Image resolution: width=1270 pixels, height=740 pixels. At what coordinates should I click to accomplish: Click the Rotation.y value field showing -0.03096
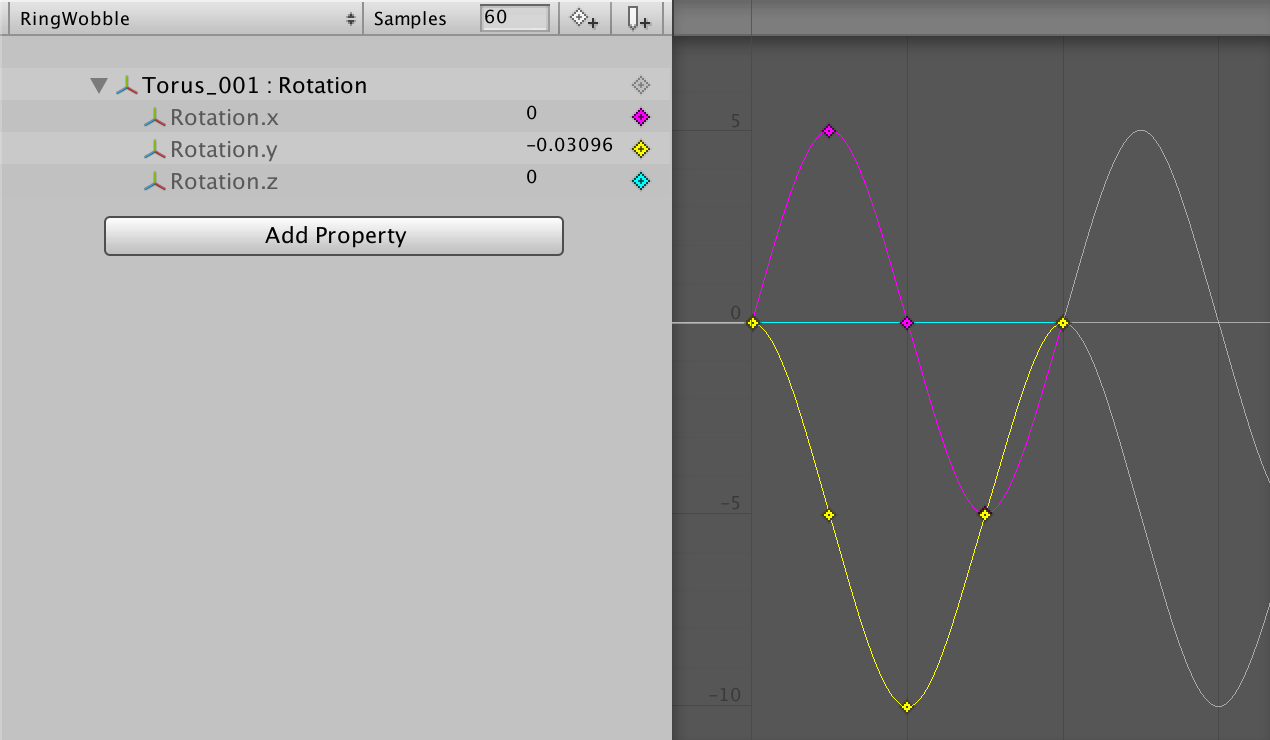pos(569,145)
